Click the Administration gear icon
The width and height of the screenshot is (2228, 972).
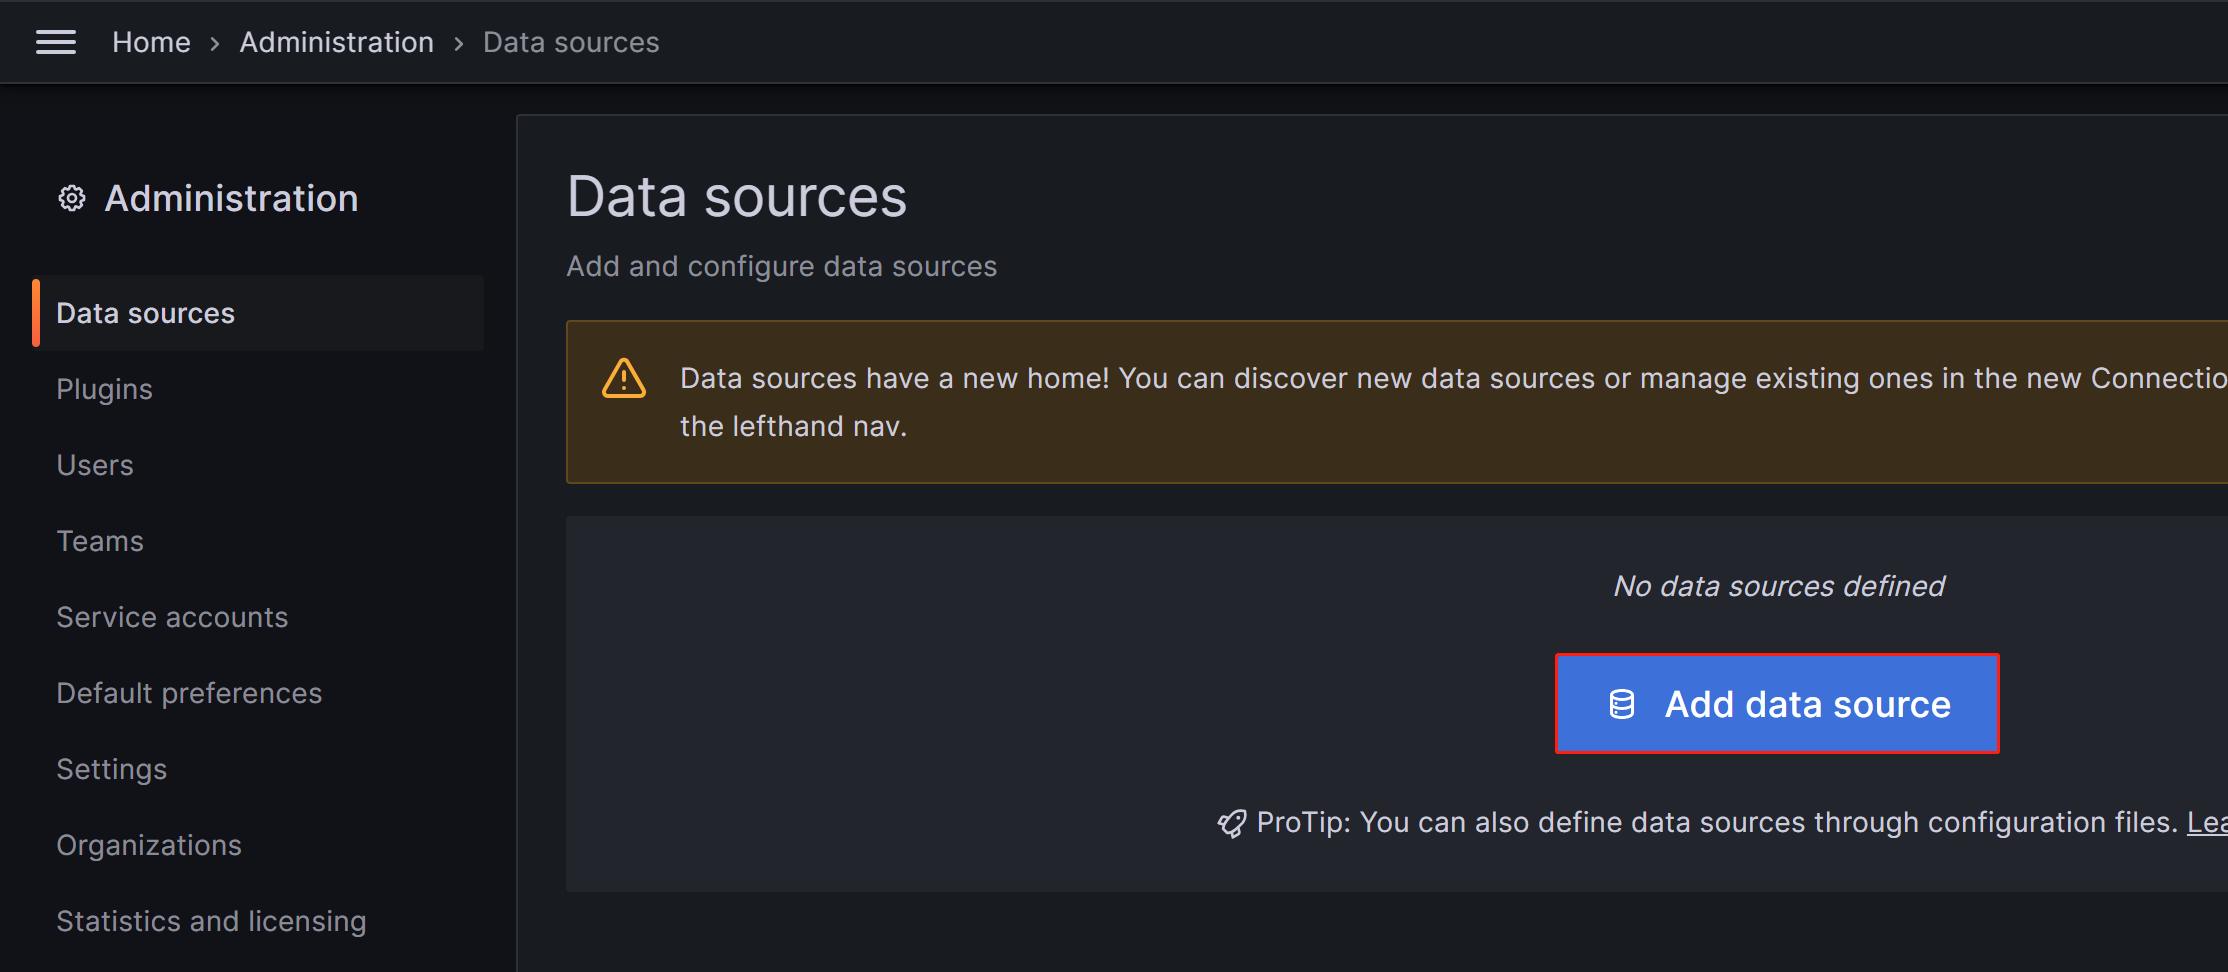coord(71,199)
